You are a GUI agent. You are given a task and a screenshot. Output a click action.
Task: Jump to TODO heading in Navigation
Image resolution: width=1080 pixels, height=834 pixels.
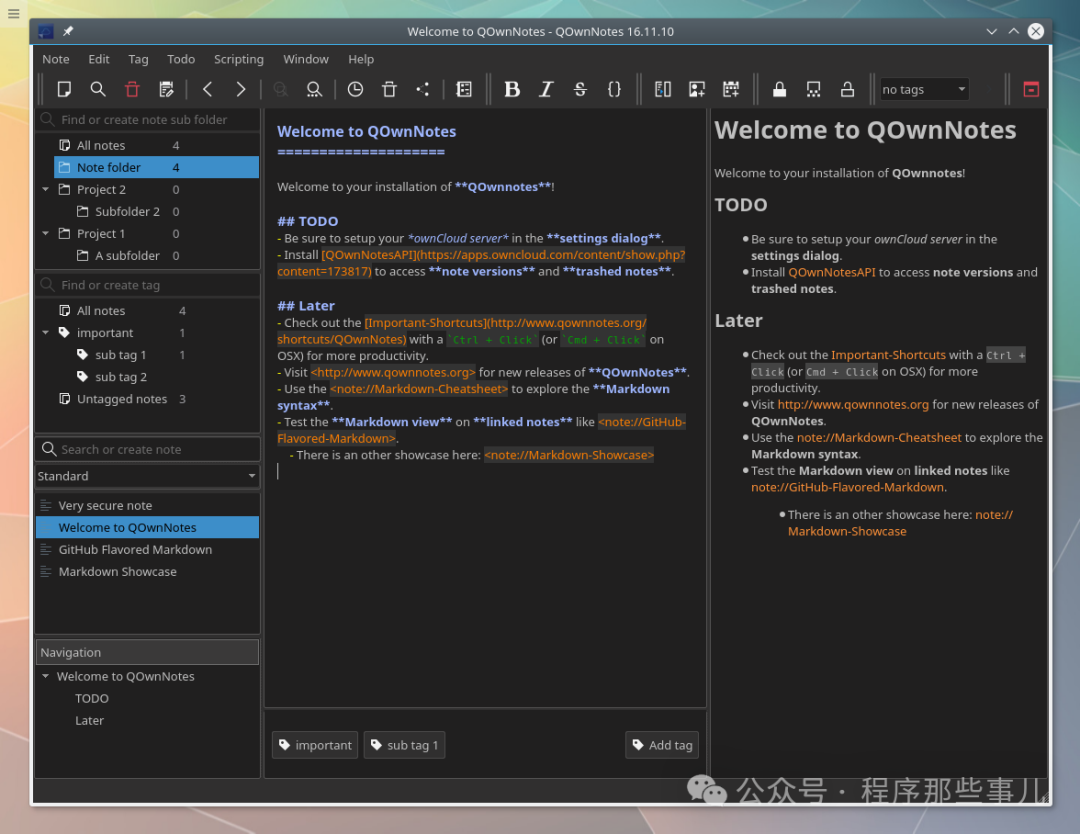click(x=92, y=698)
